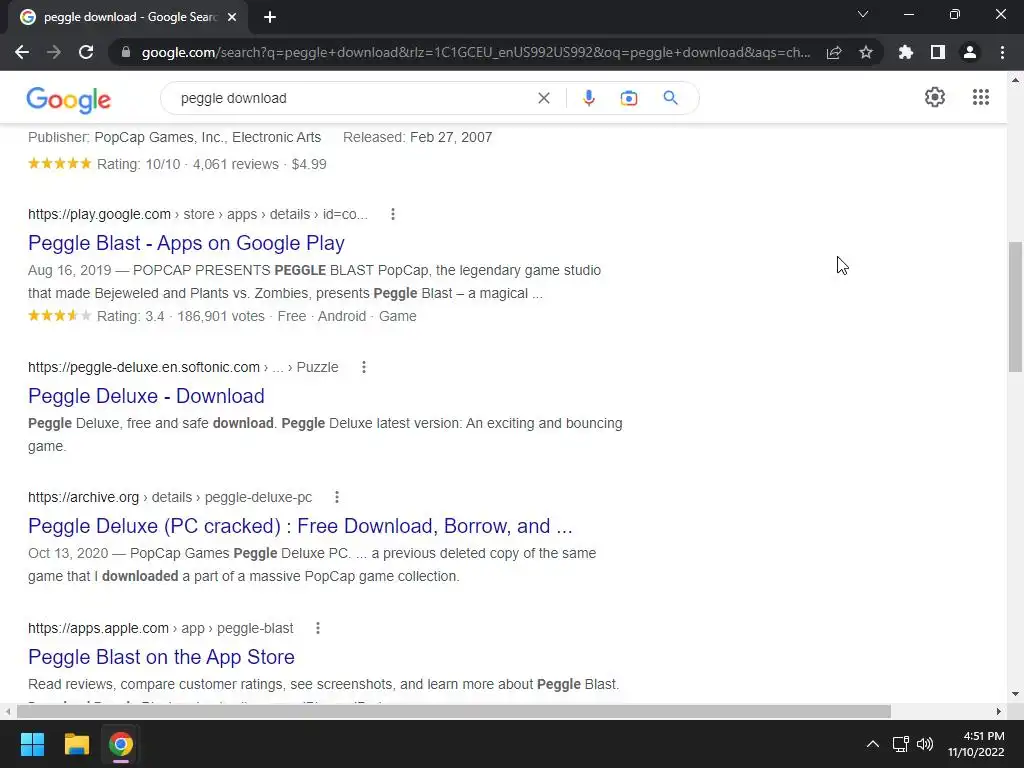Open Chrome profile avatar
This screenshot has height=768, width=1024.
pyautogui.click(x=970, y=52)
